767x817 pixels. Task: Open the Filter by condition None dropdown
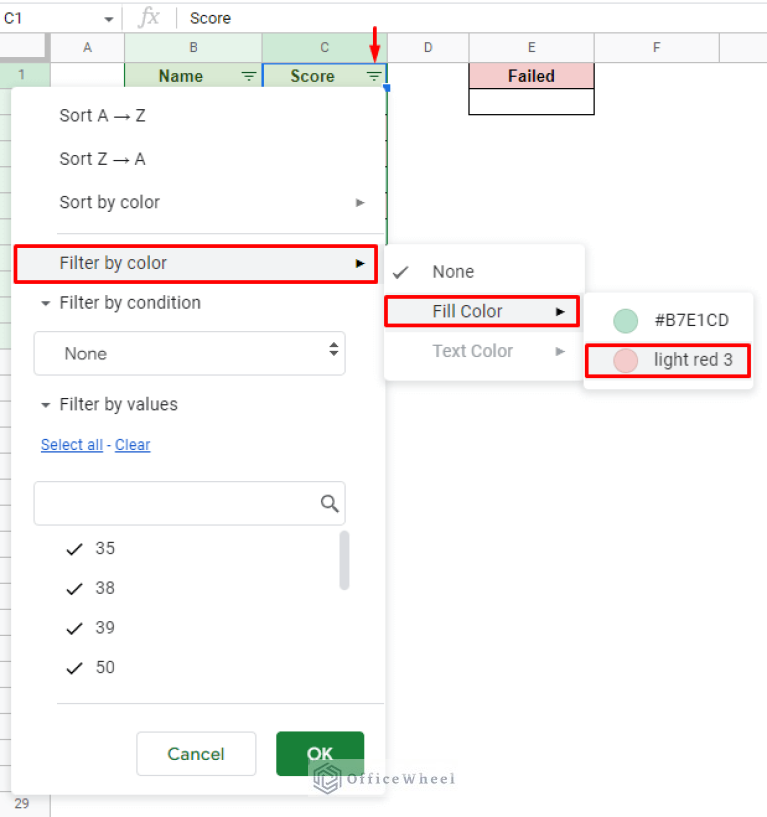189,353
